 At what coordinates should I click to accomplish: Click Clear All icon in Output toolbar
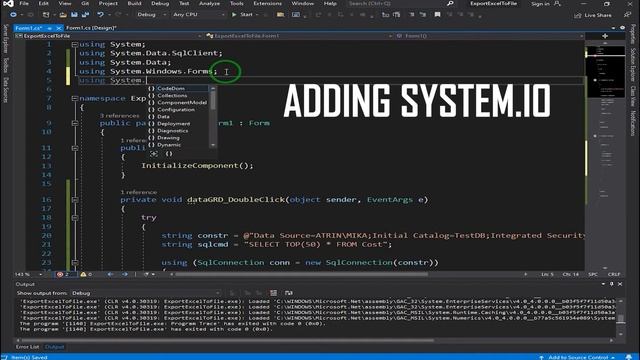coord(273,293)
